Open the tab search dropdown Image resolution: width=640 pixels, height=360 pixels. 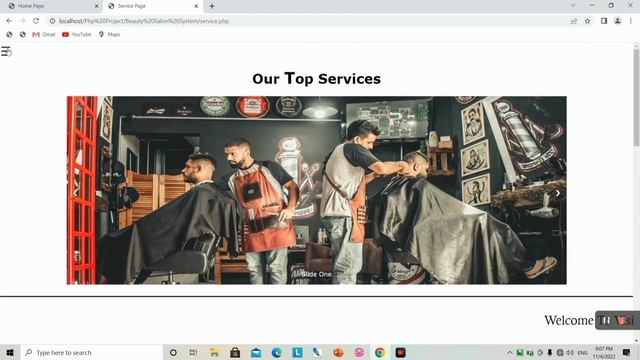573,6
